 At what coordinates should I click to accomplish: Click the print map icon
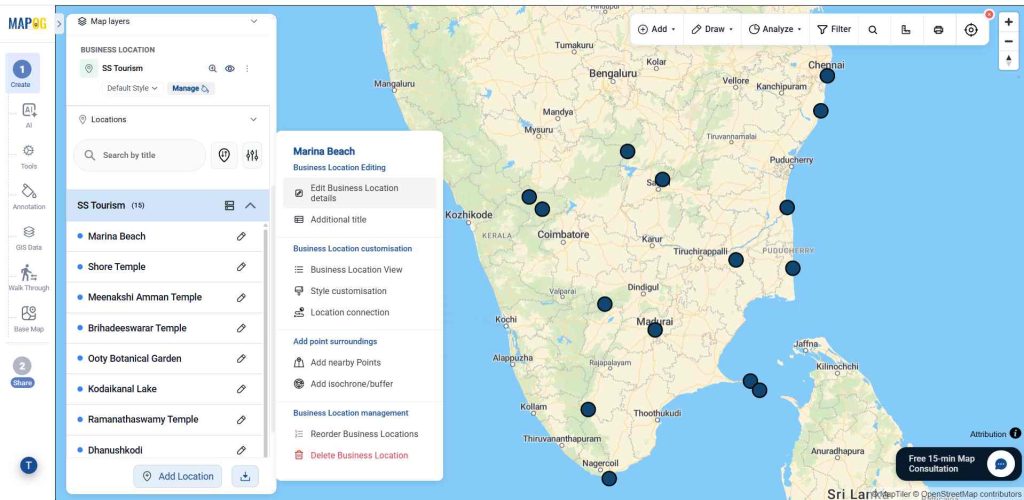938,29
